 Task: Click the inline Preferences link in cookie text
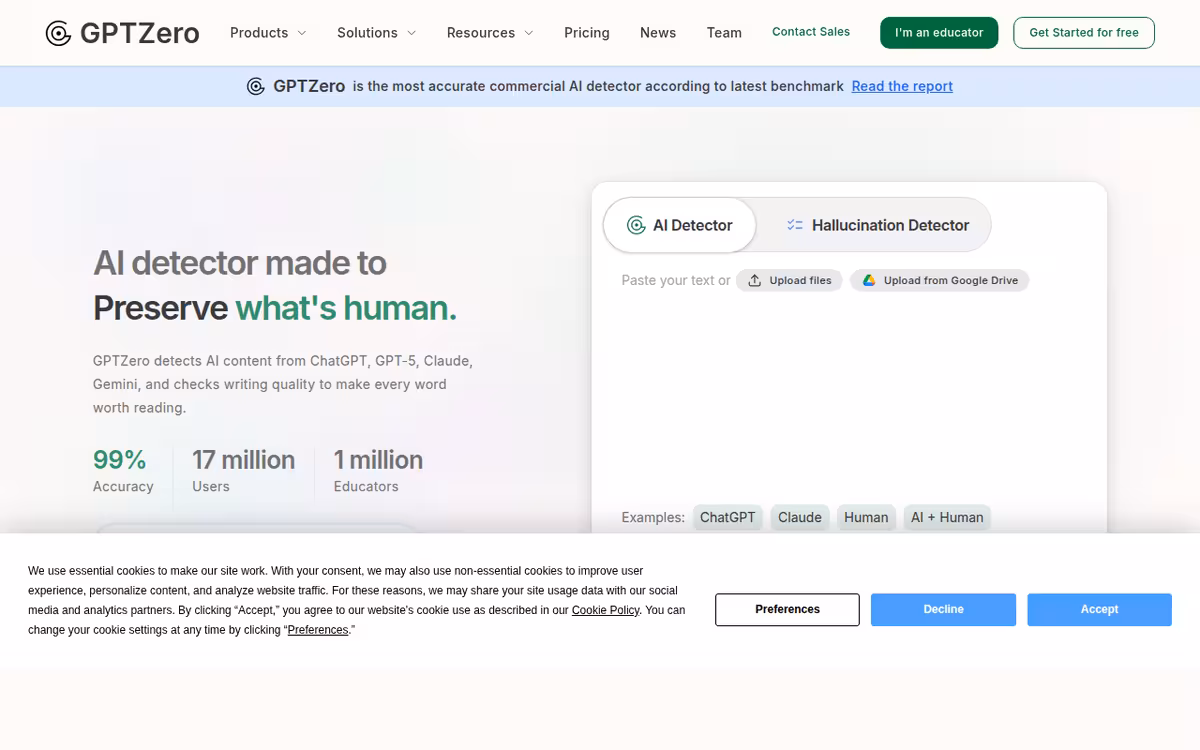[x=318, y=630]
